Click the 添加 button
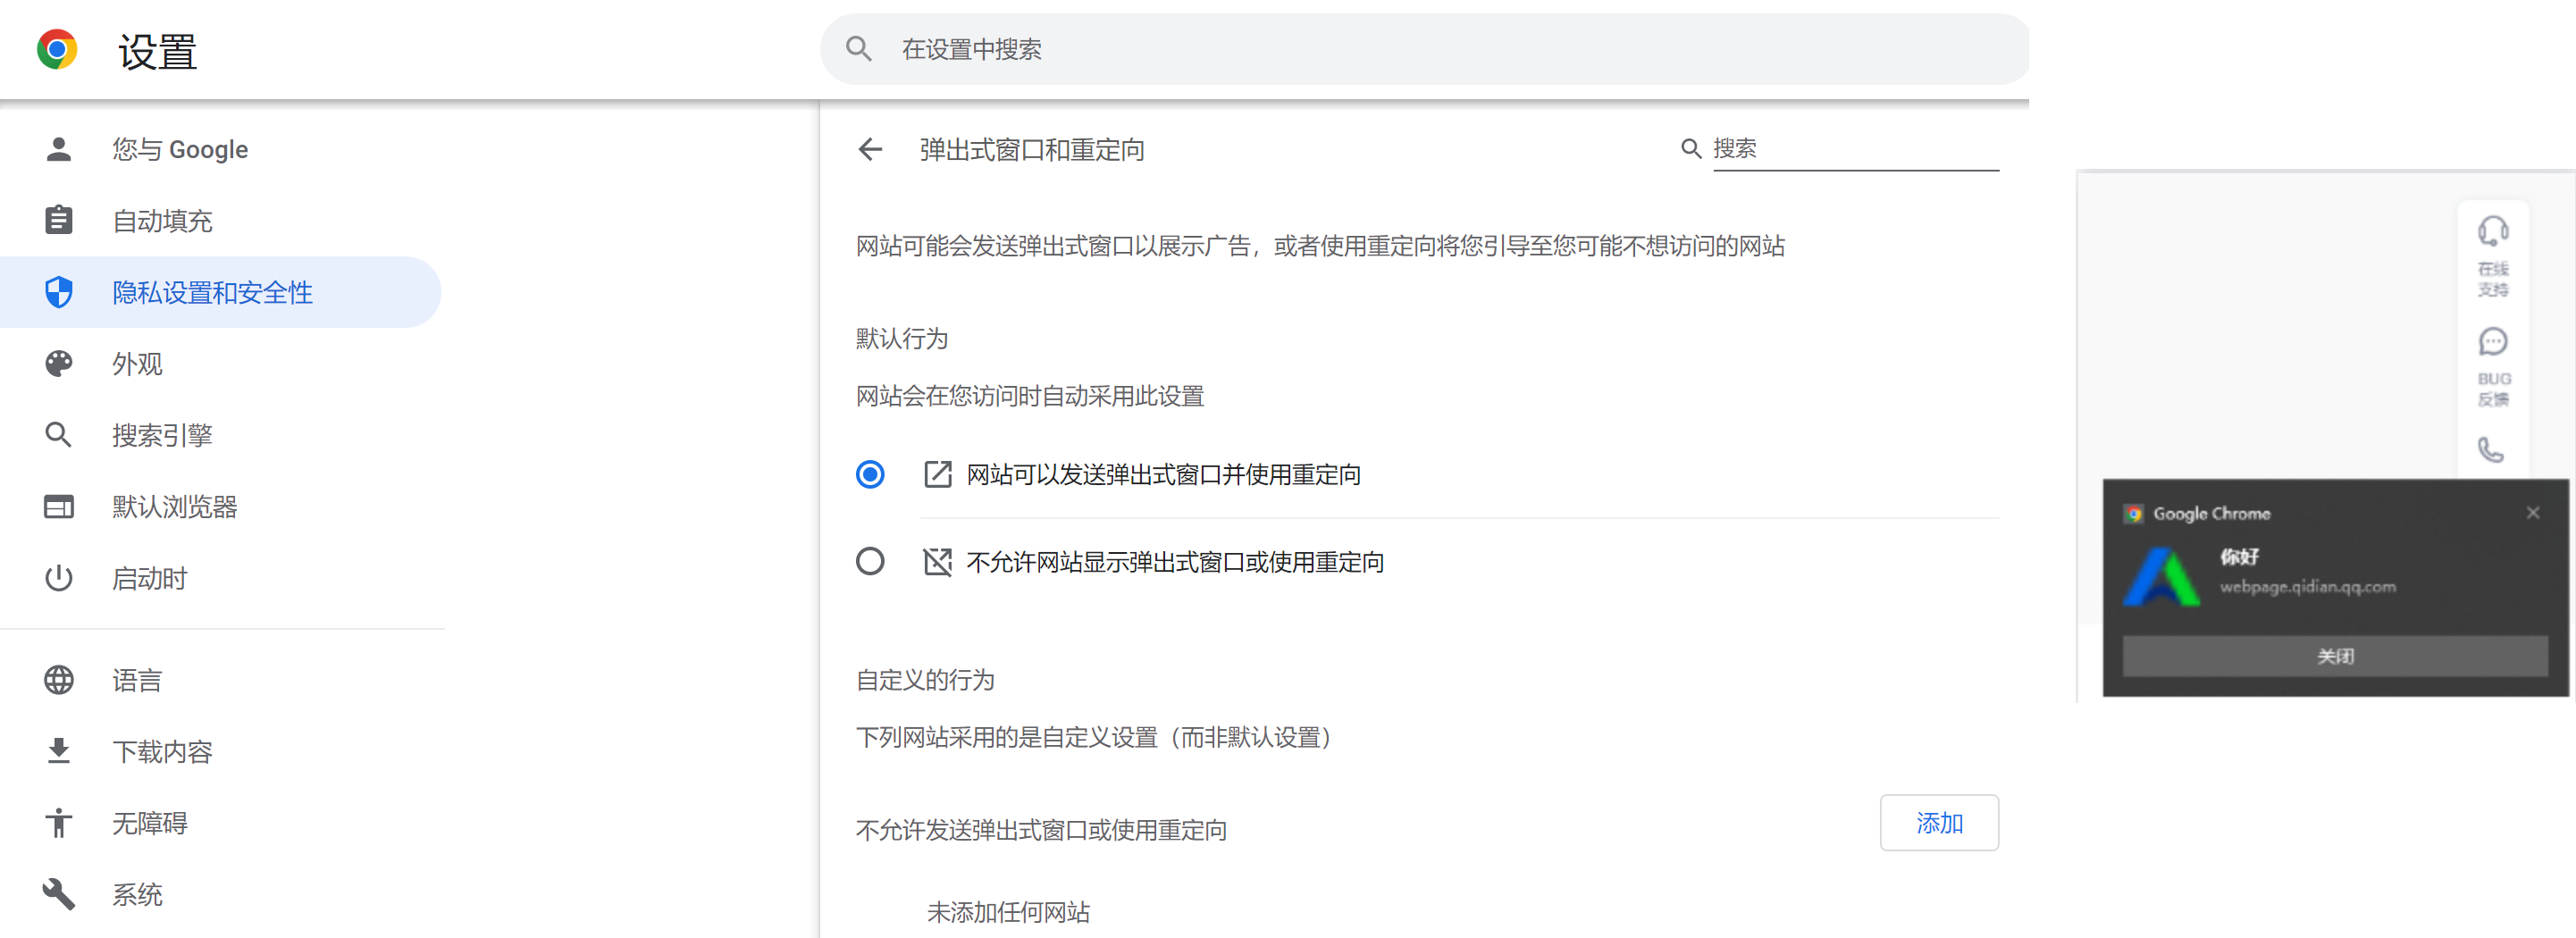This screenshot has width=2576, height=938. click(x=1938, y=823)
